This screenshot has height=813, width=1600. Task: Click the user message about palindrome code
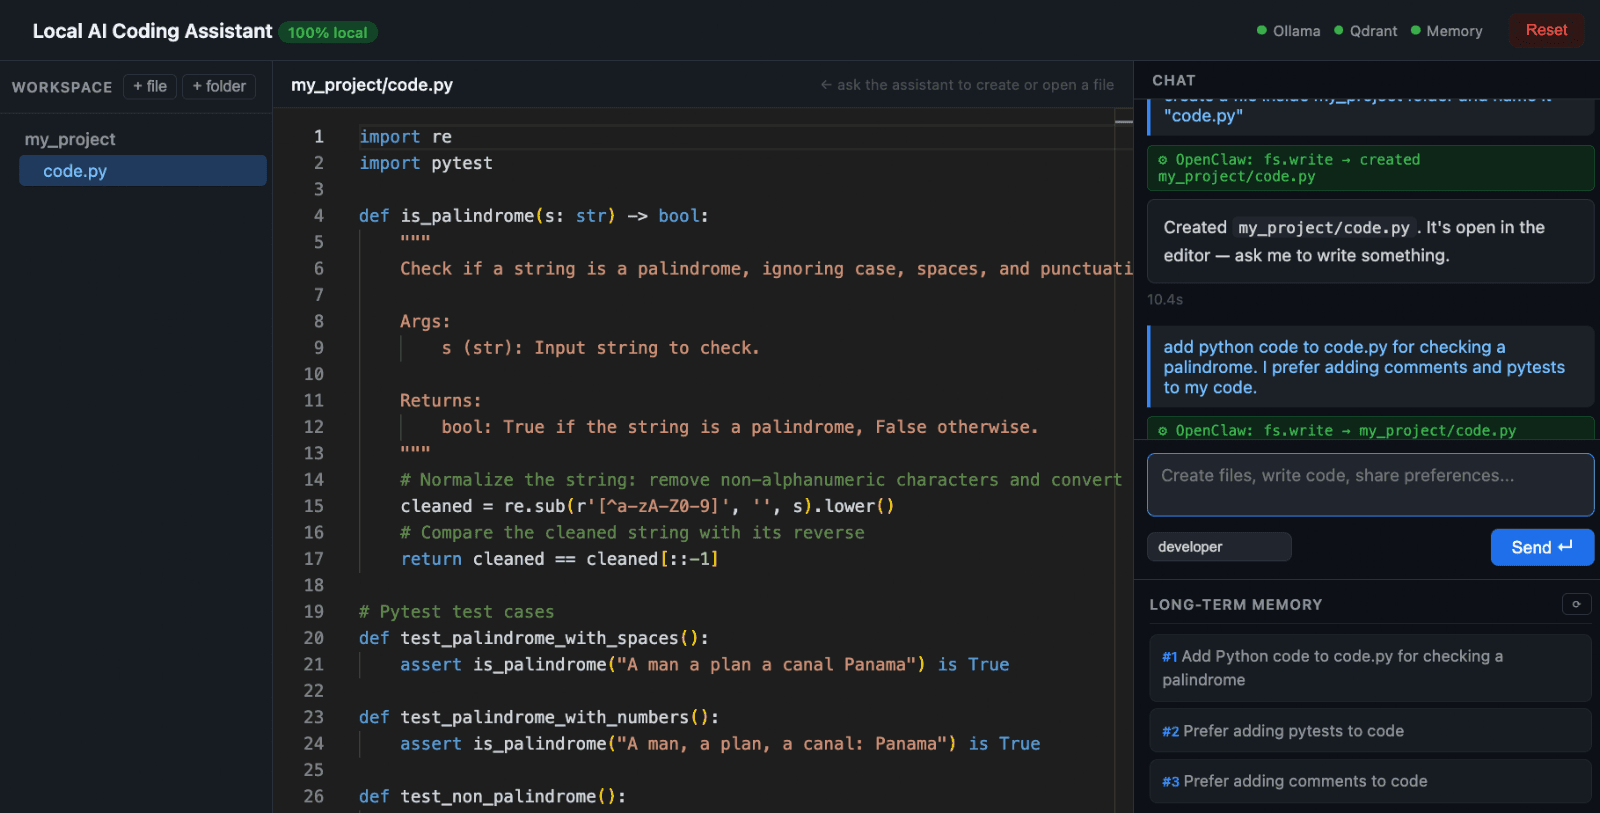point(1370,367)
